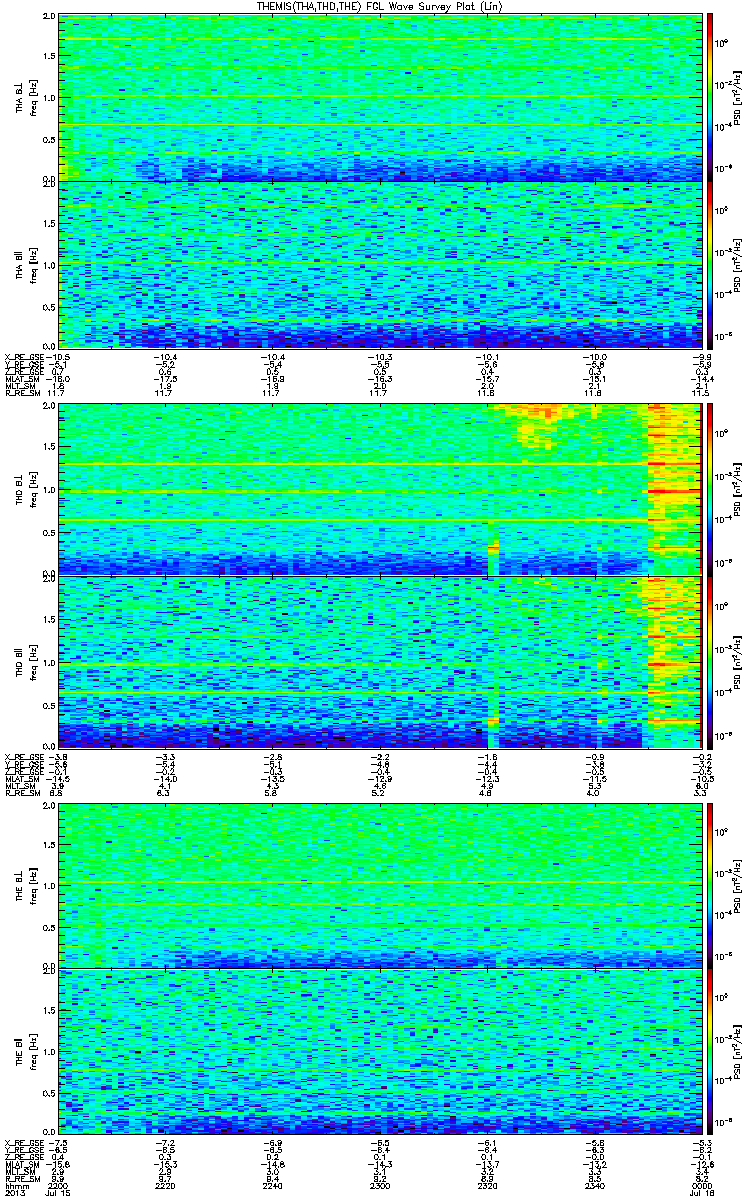Click the THD B-perpendicular PSD color bar

(711, 490)
